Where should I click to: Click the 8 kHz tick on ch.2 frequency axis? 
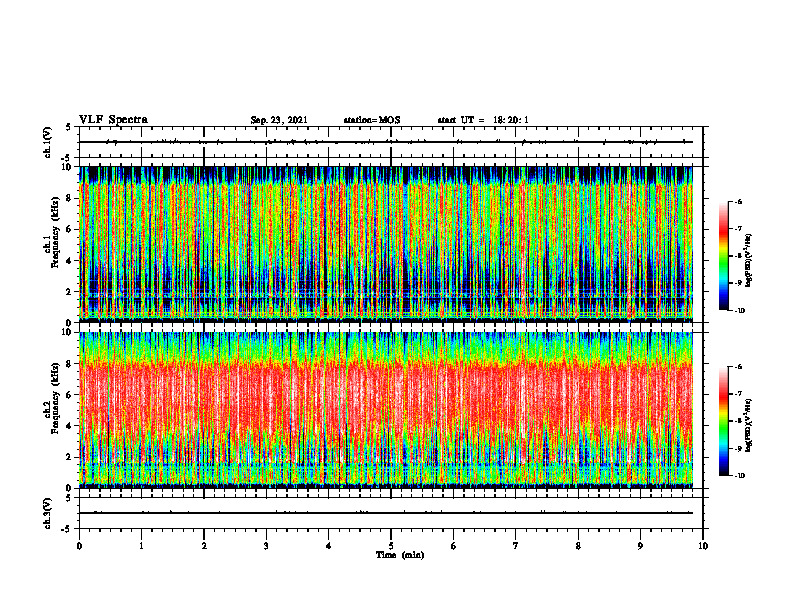70,364
